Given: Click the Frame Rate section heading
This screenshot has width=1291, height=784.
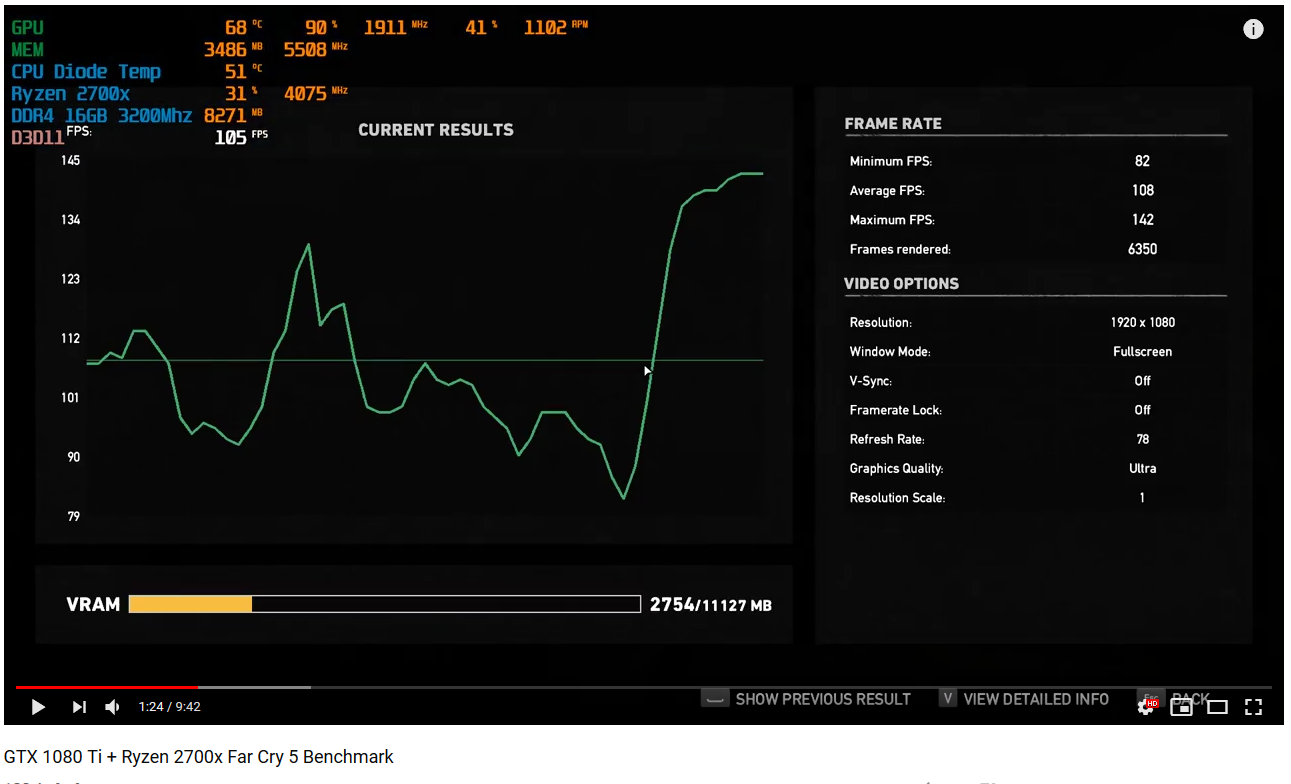Looking at the screenshot, I should click(893, 124).
